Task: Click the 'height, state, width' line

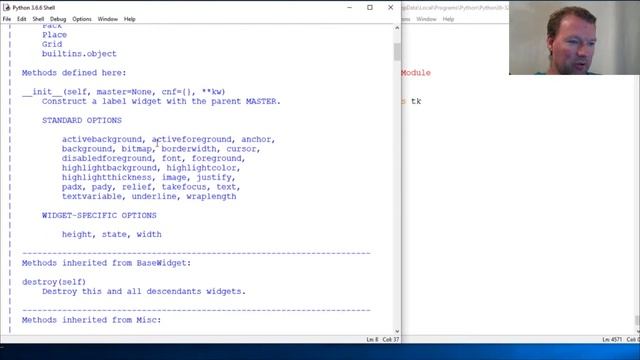Action: click(x=112, y=234)
